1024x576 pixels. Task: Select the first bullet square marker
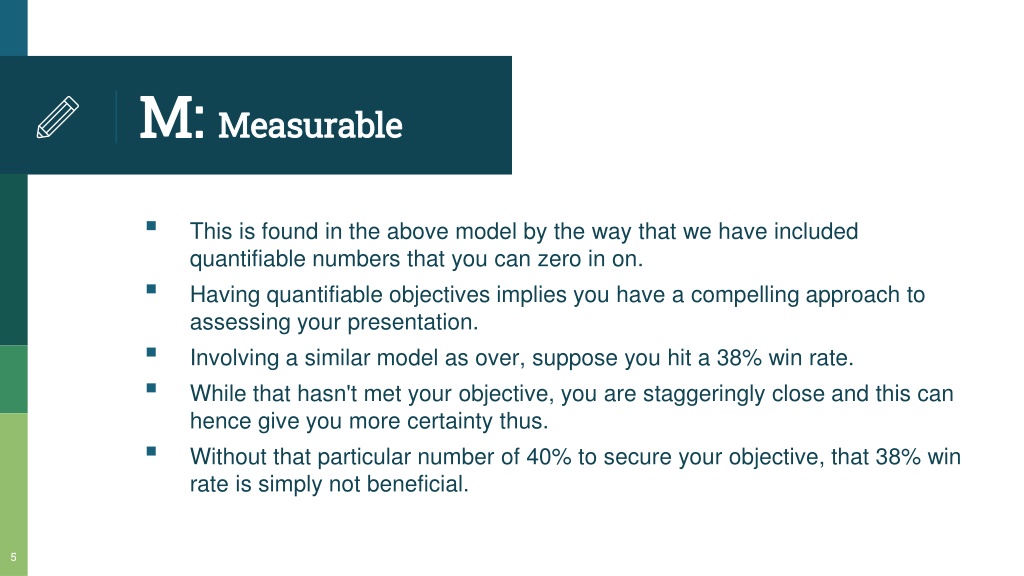tap(152, 226)
